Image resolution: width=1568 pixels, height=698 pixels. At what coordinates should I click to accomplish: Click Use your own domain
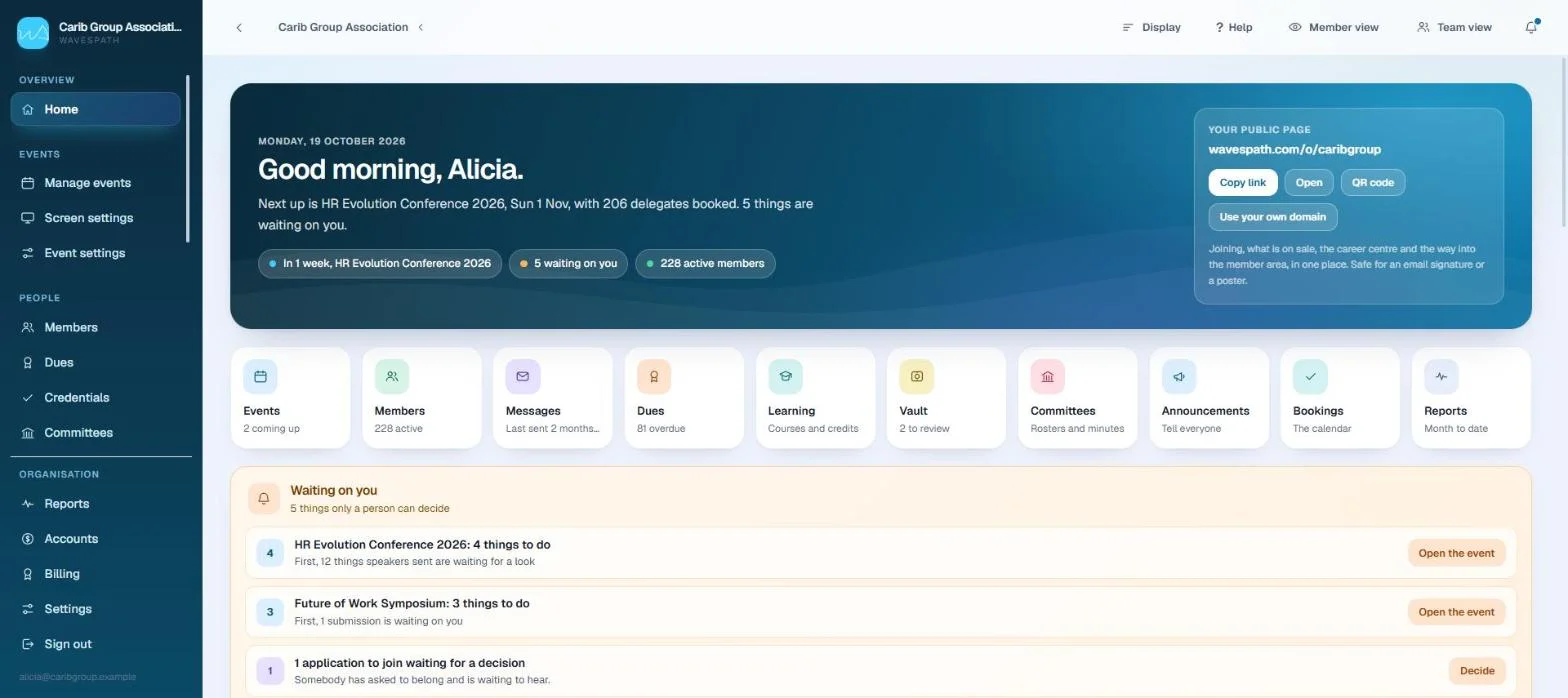(x=1273, y=217)
